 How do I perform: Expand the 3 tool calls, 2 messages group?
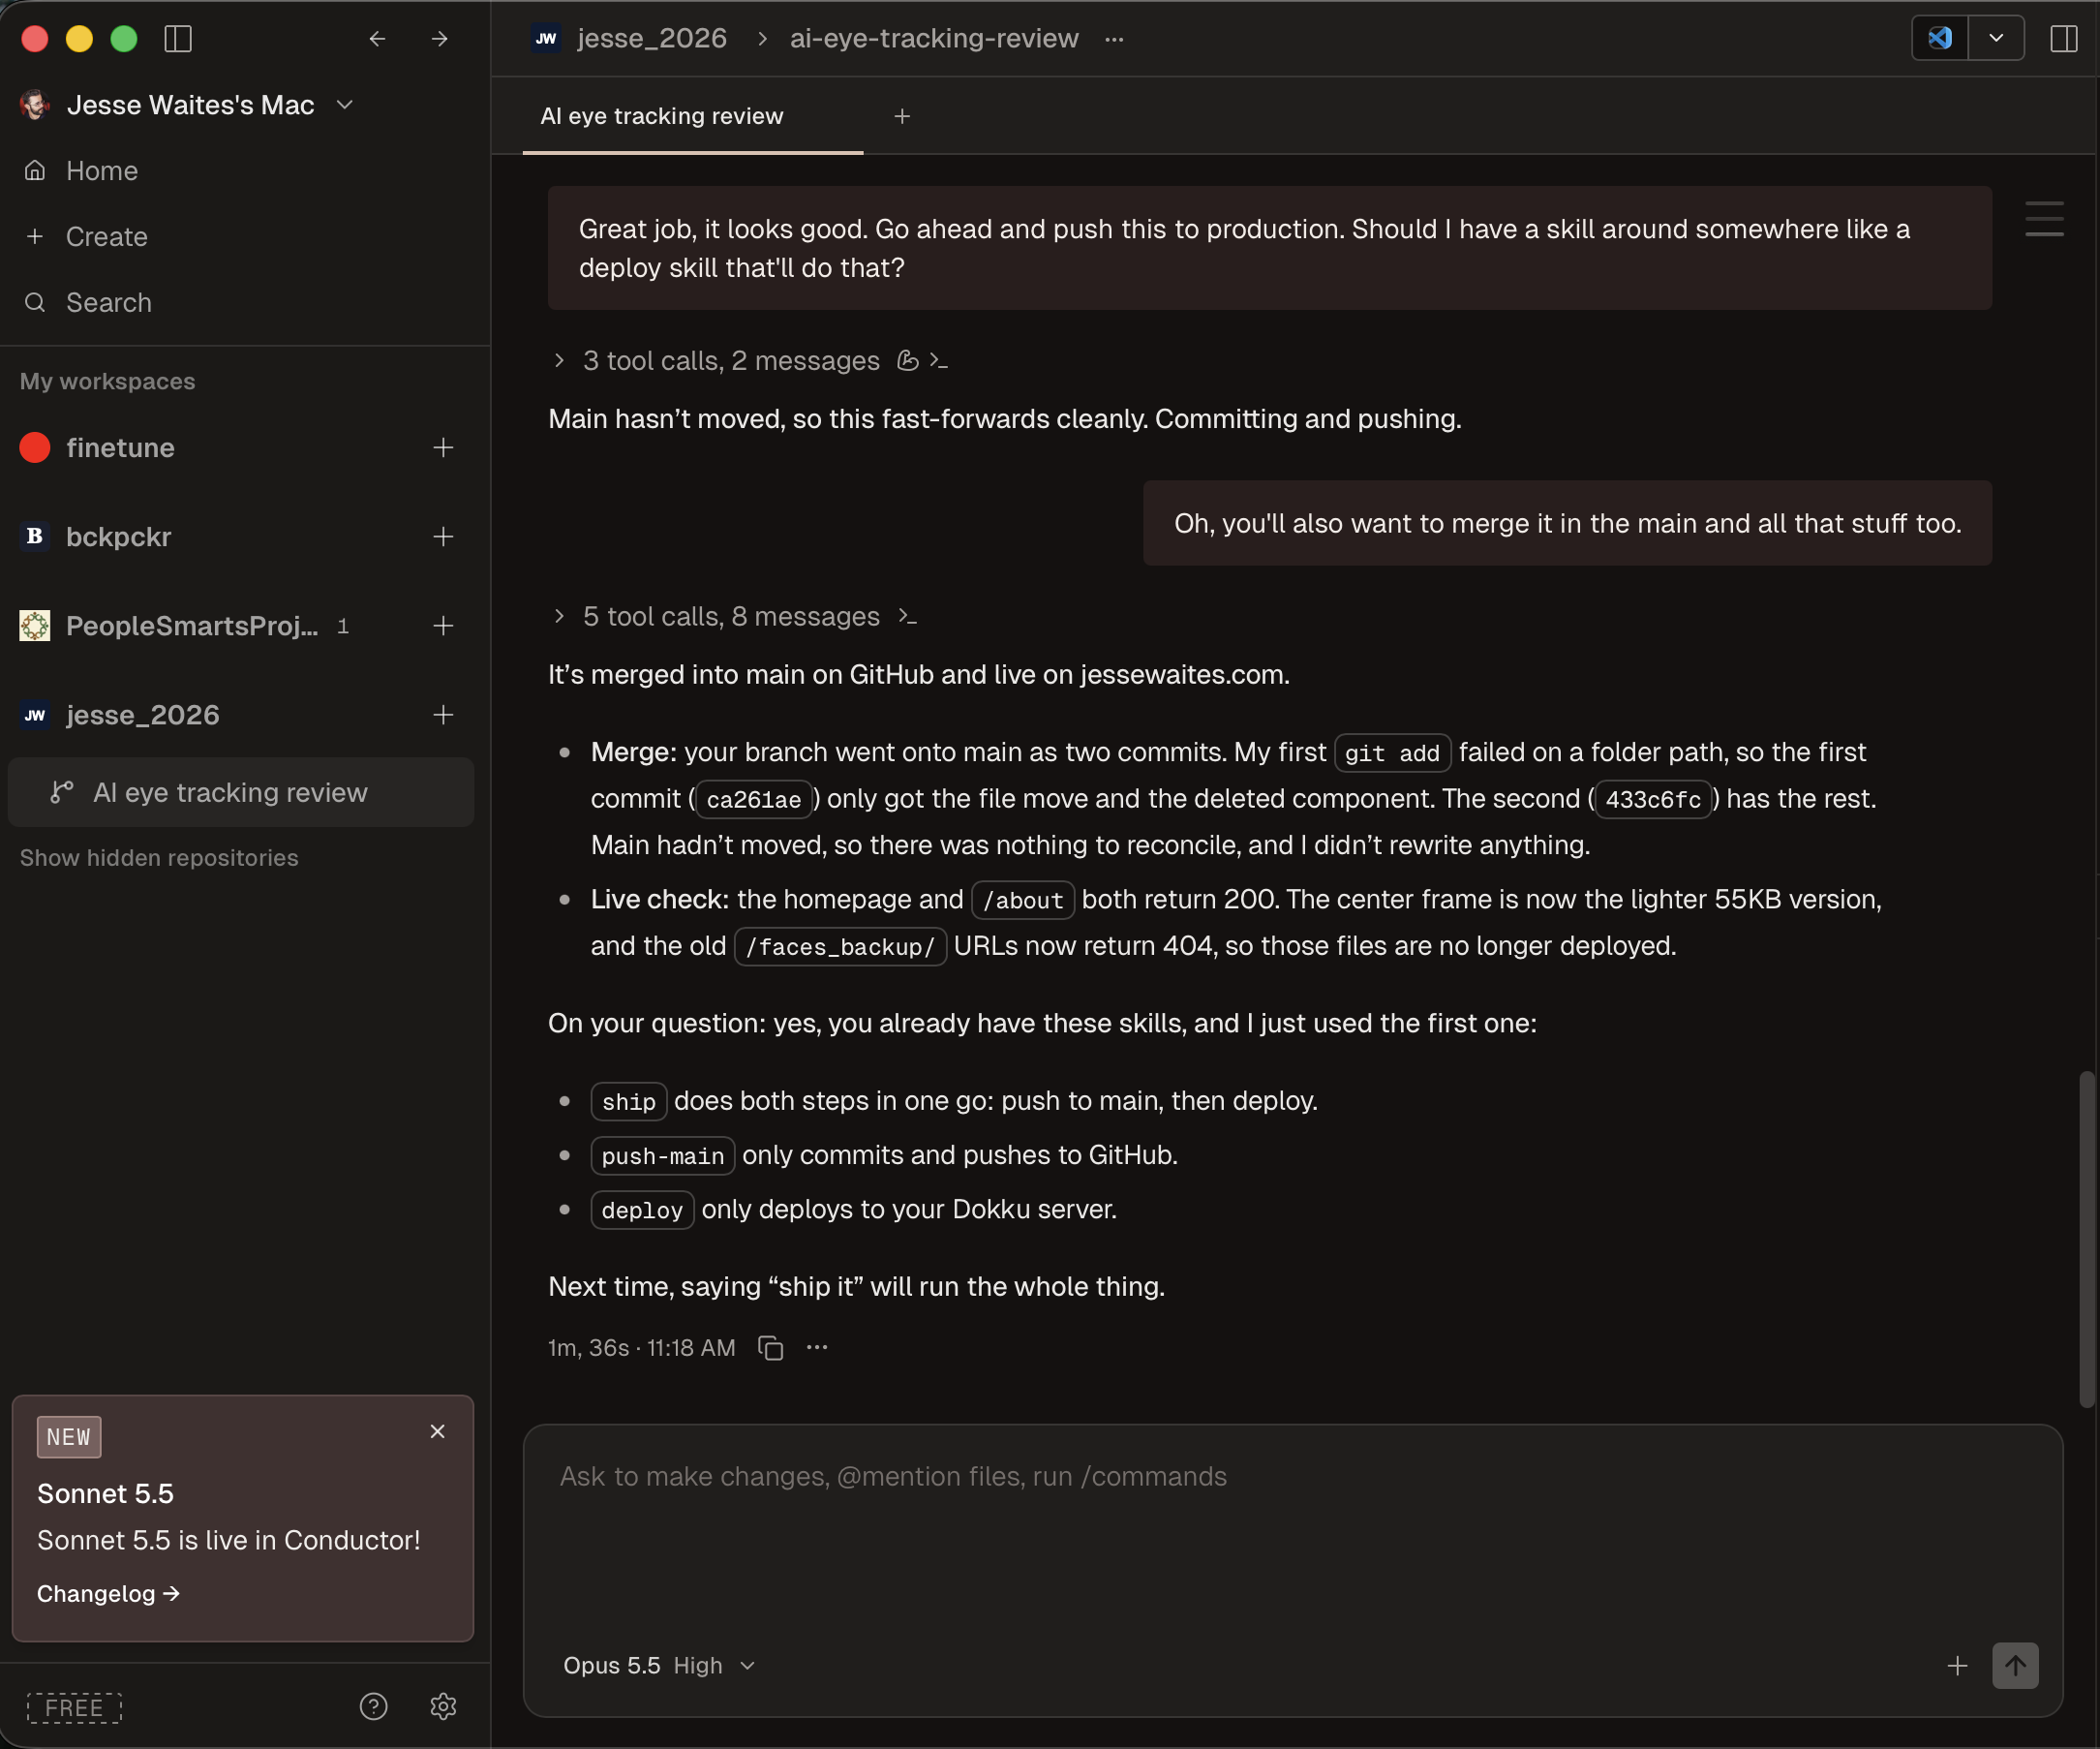pyautogui.click(x=731, y=360)
